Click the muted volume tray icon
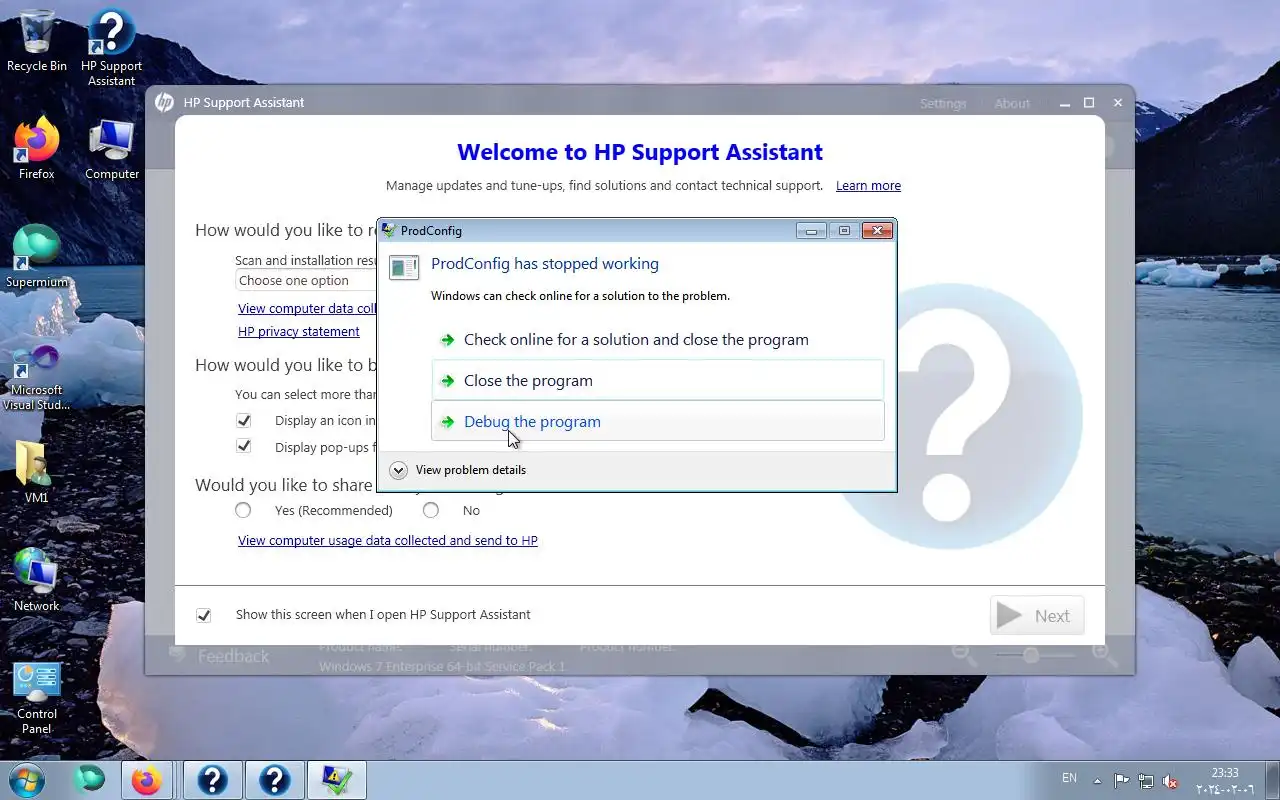The image size is (1280, 800). [1170, 781]
